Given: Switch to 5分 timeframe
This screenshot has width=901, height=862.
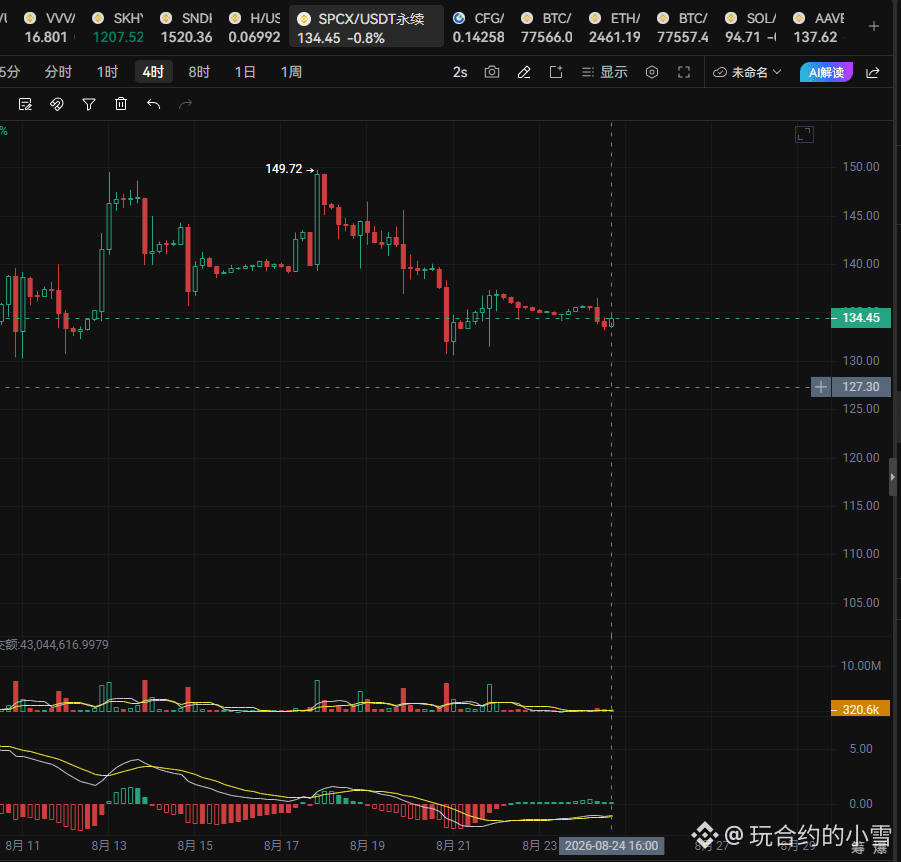Looking at the screenshot, I should click(x=10, y=72).
